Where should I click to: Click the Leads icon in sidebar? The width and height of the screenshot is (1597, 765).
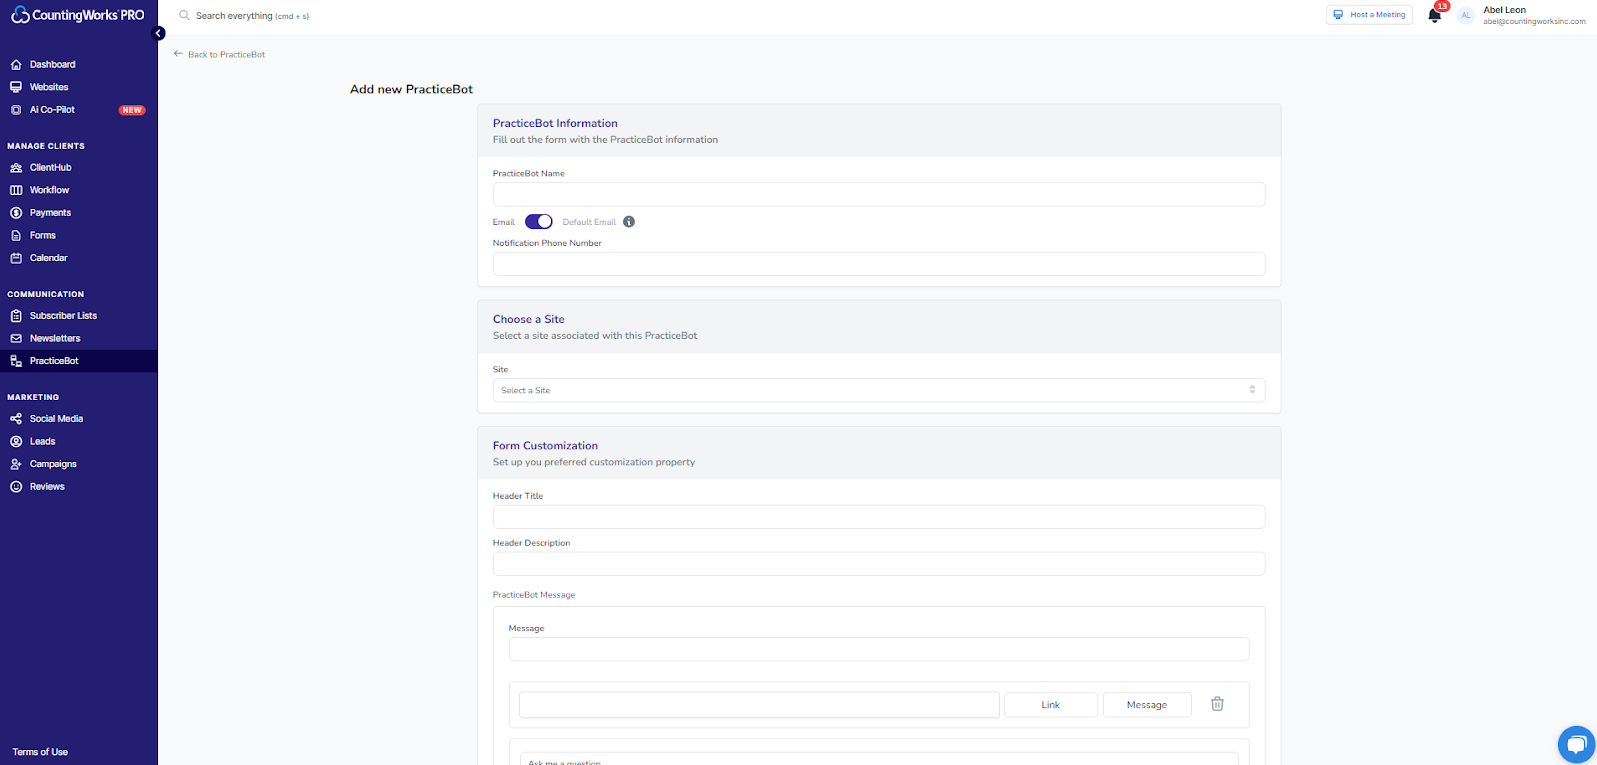(16, 441)
